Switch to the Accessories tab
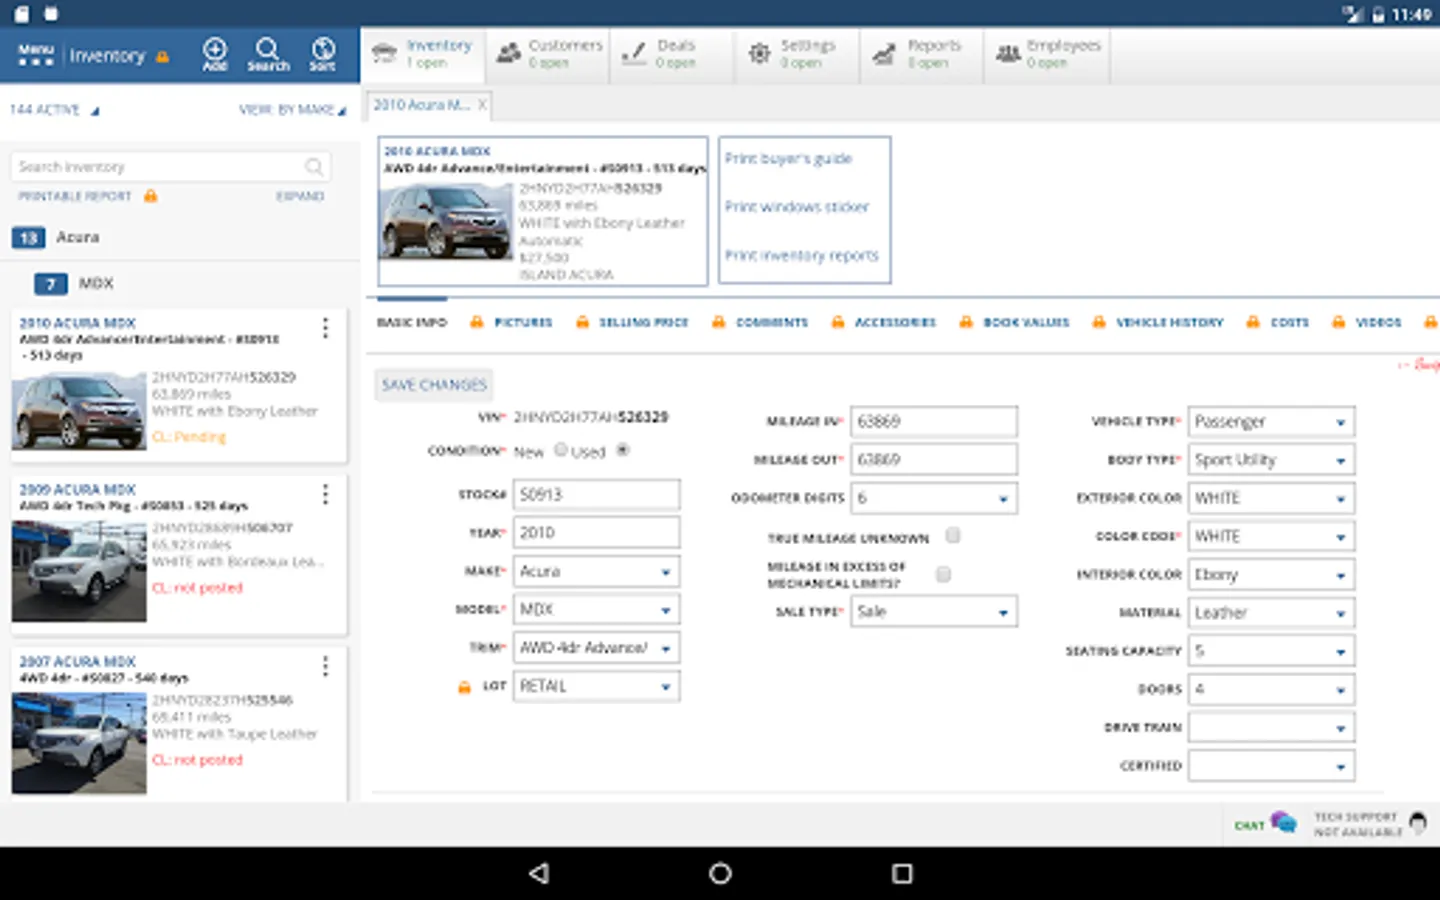1440x900 pixels. (895, 322)
